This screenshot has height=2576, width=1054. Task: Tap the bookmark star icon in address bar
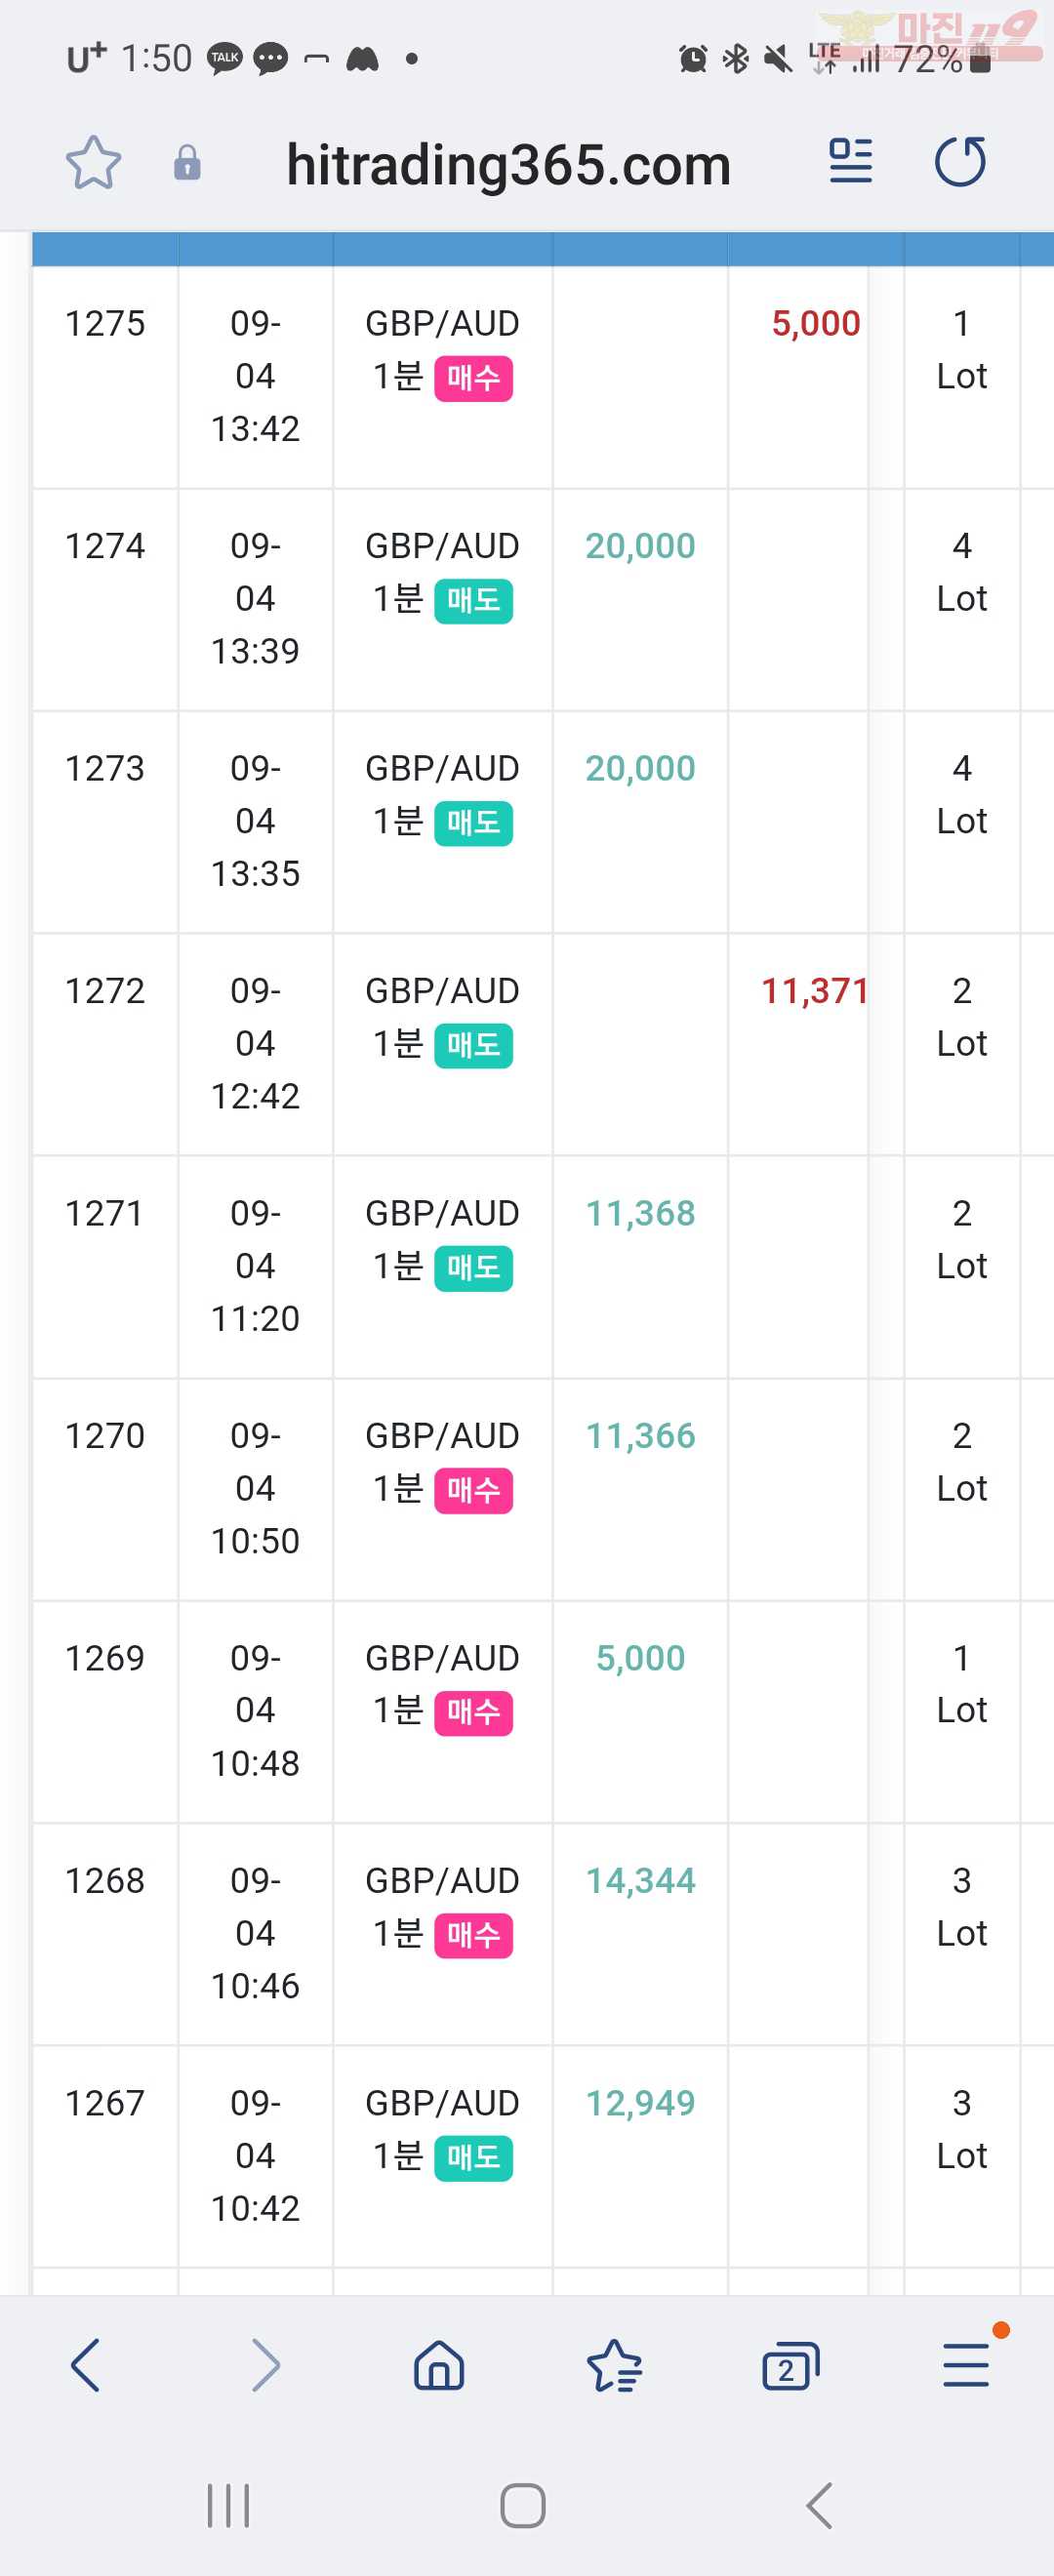pos(93,163)
